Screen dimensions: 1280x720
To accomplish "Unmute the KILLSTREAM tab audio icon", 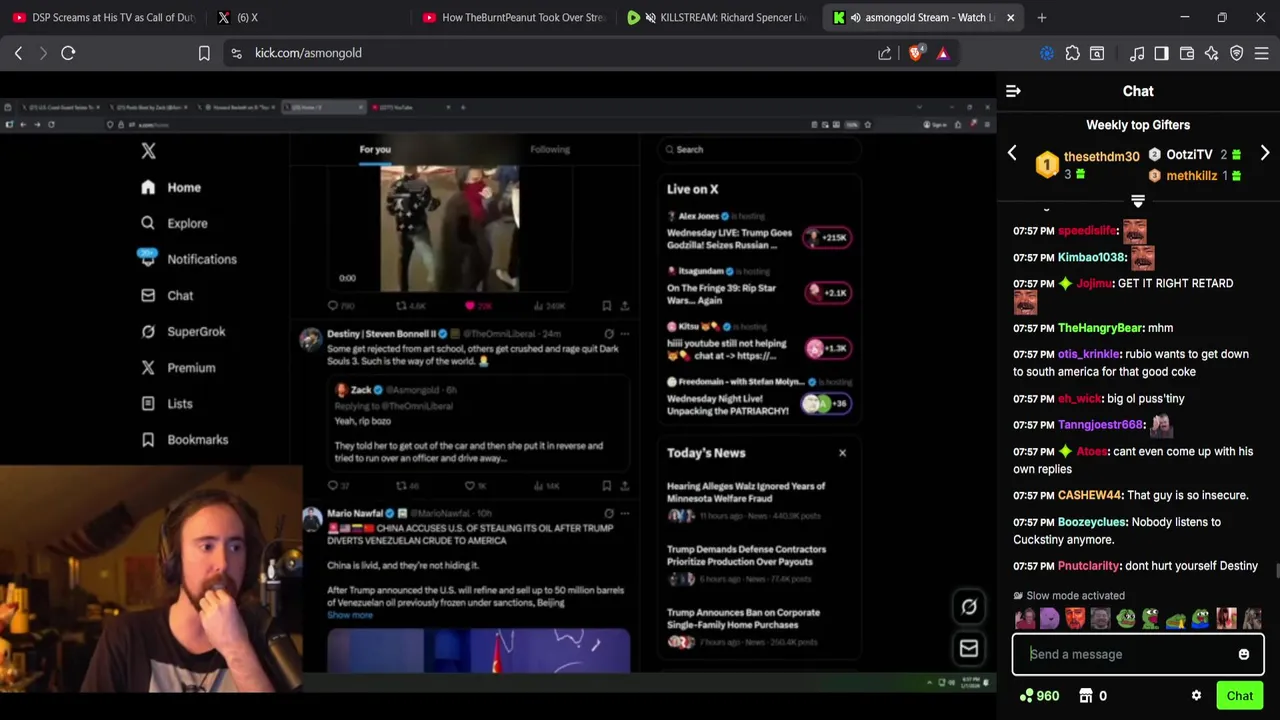I will click(650, 17).
